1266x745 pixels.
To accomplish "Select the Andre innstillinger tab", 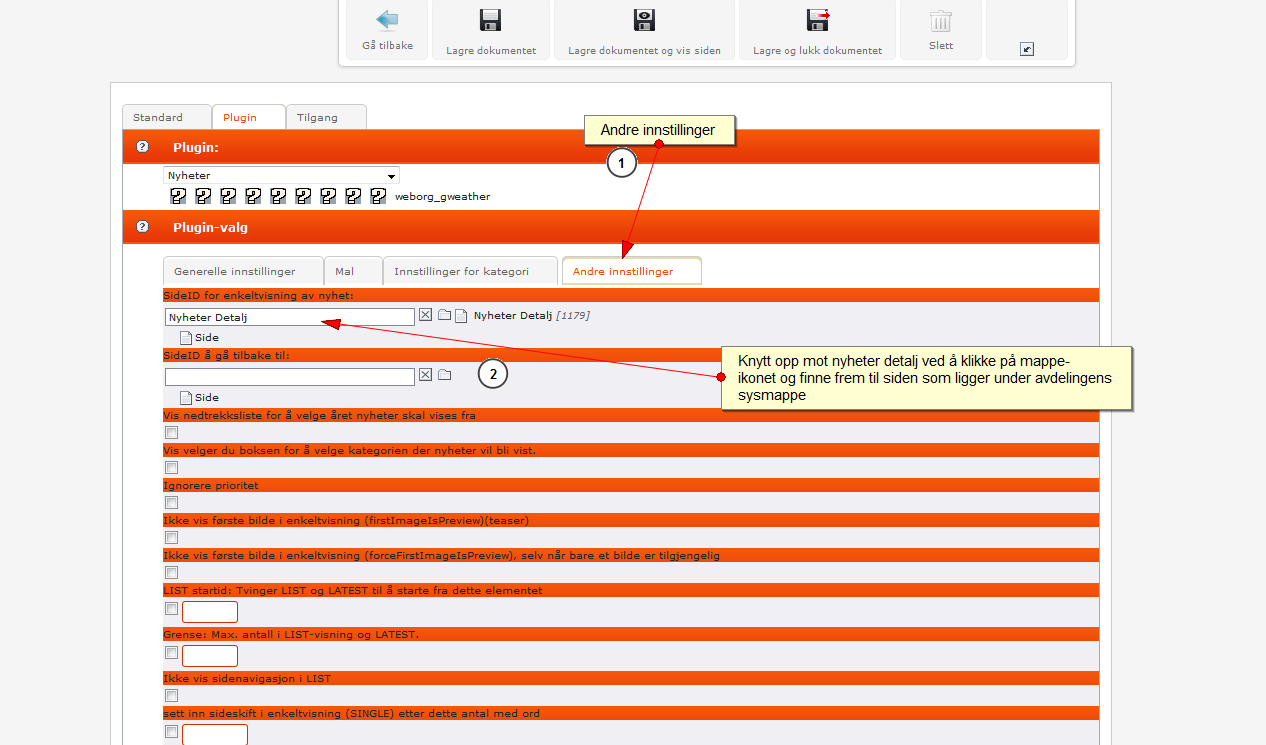I will click(631, 271).
